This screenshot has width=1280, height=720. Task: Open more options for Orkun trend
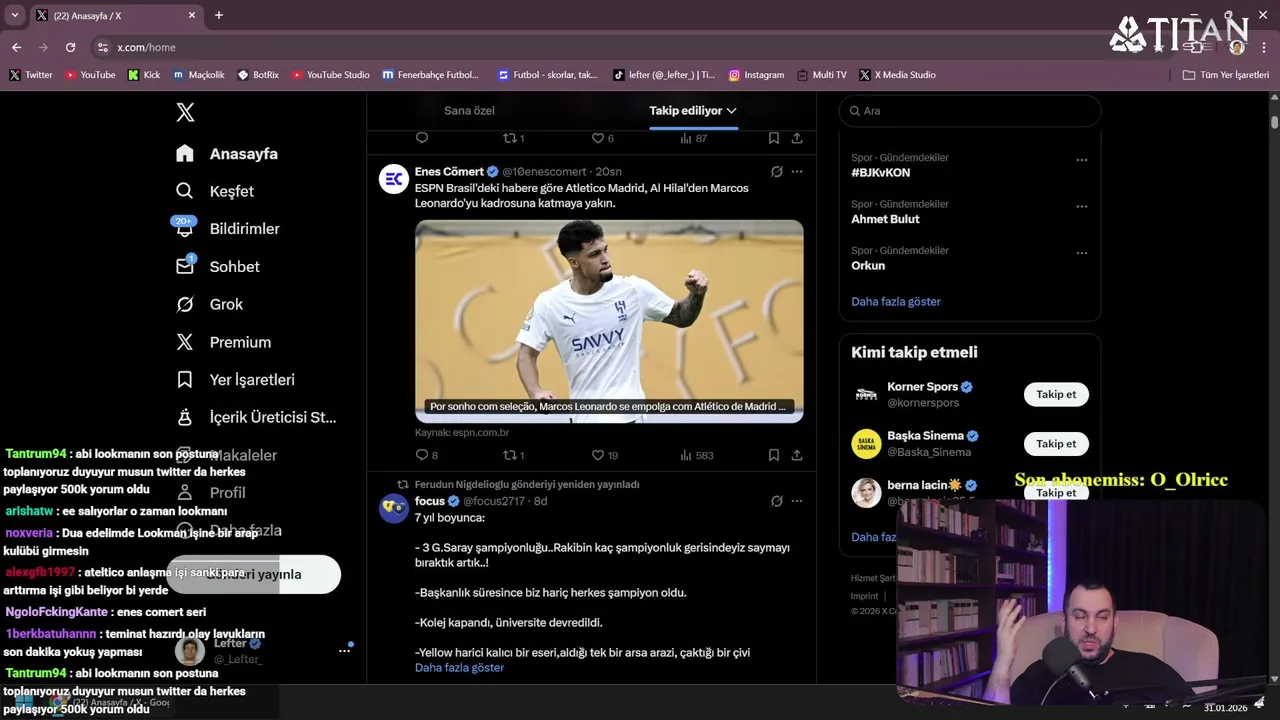1081,253
